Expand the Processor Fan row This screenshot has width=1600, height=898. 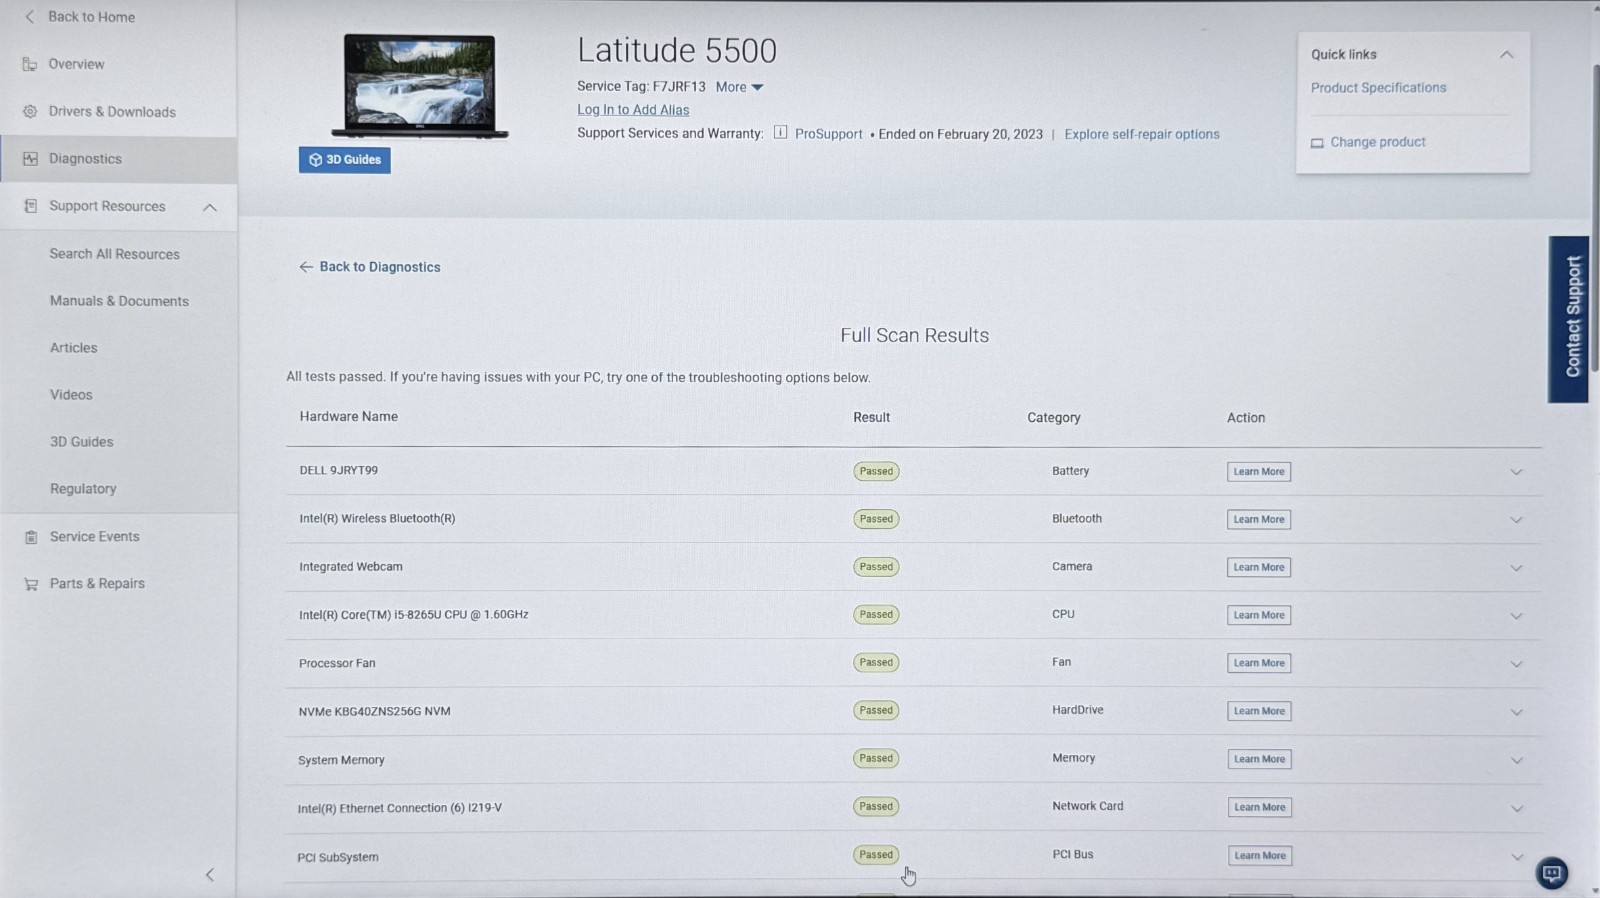(1516, 664)
